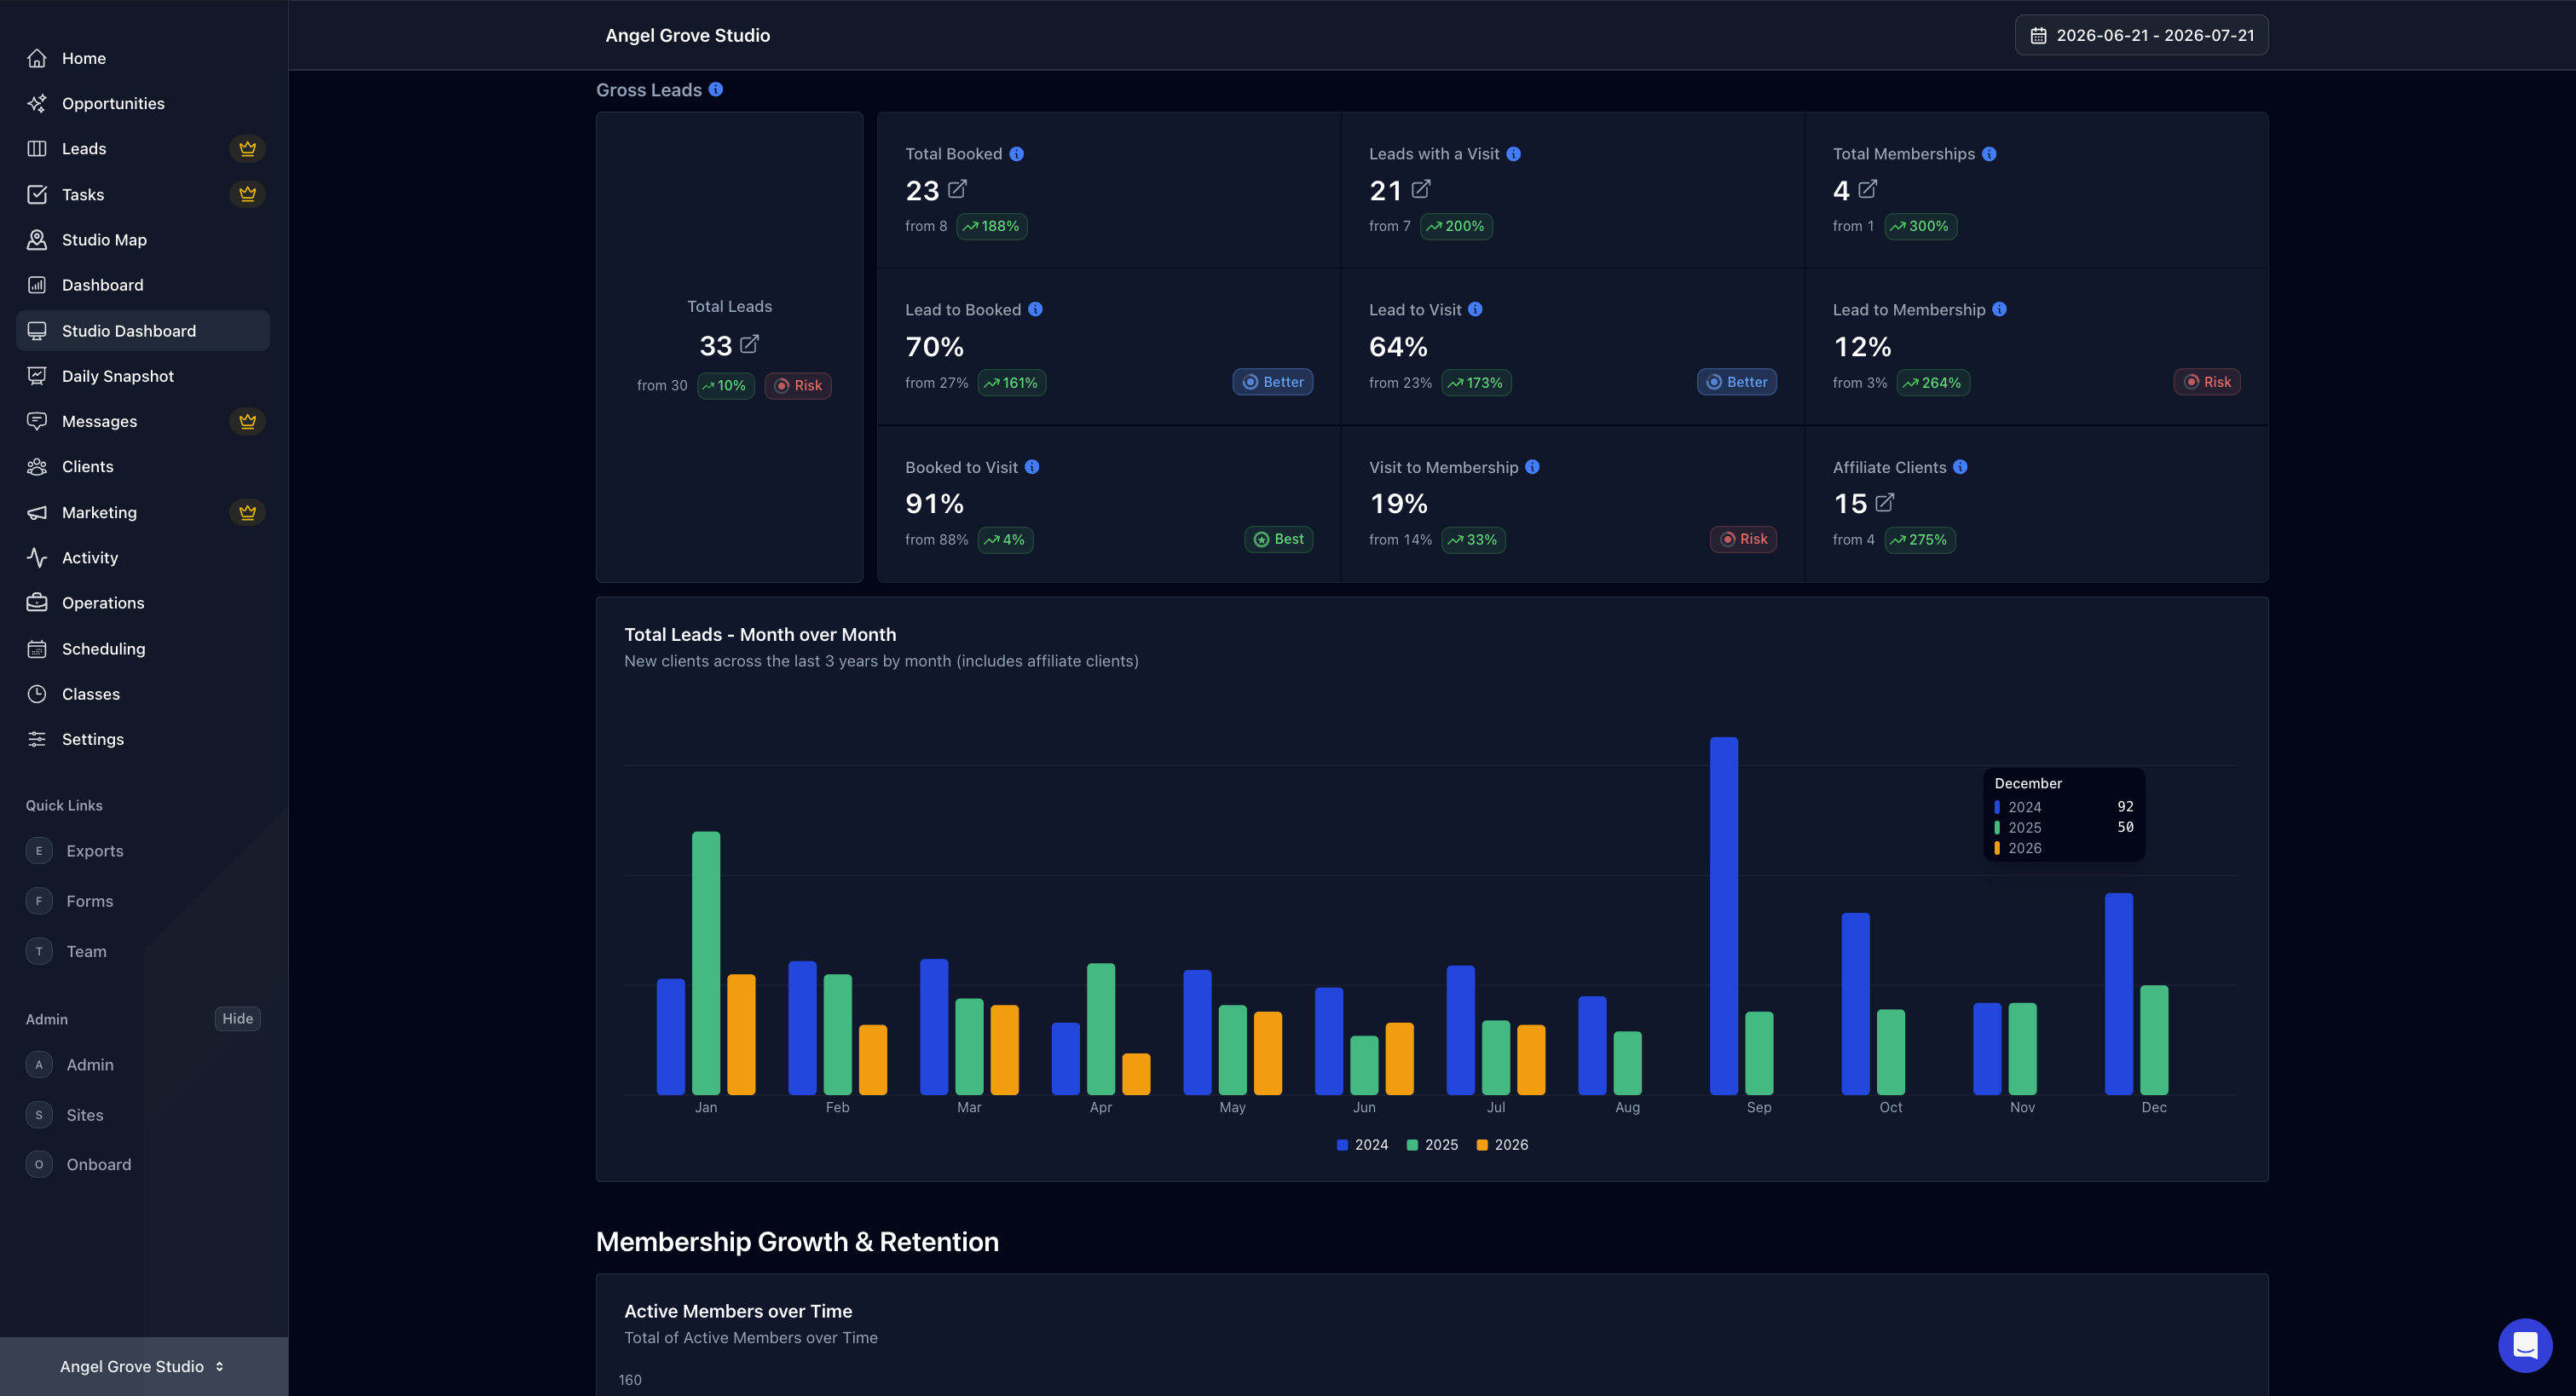2576x1396 pixels.
Task: Go to Home in the sidebar
Action: tap(143, 58)
